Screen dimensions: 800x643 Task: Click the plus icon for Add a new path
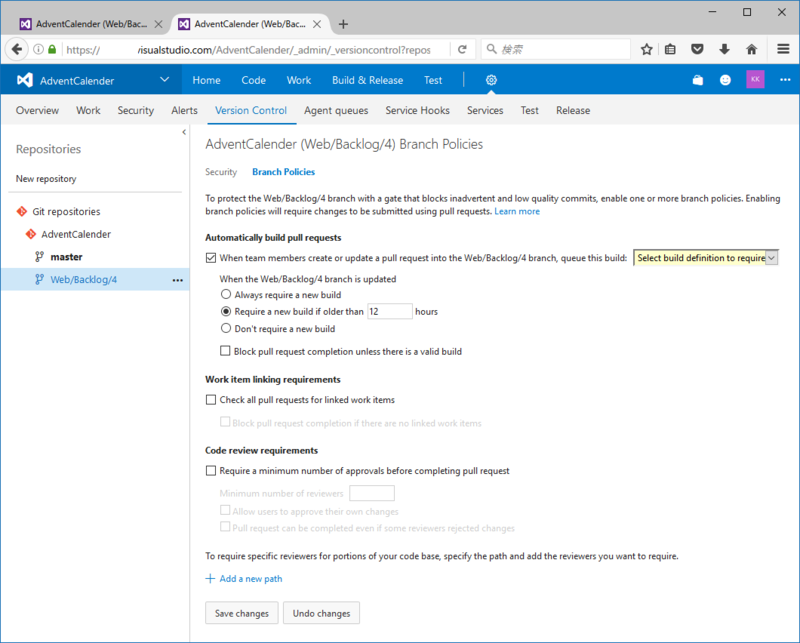click(210, 579)
